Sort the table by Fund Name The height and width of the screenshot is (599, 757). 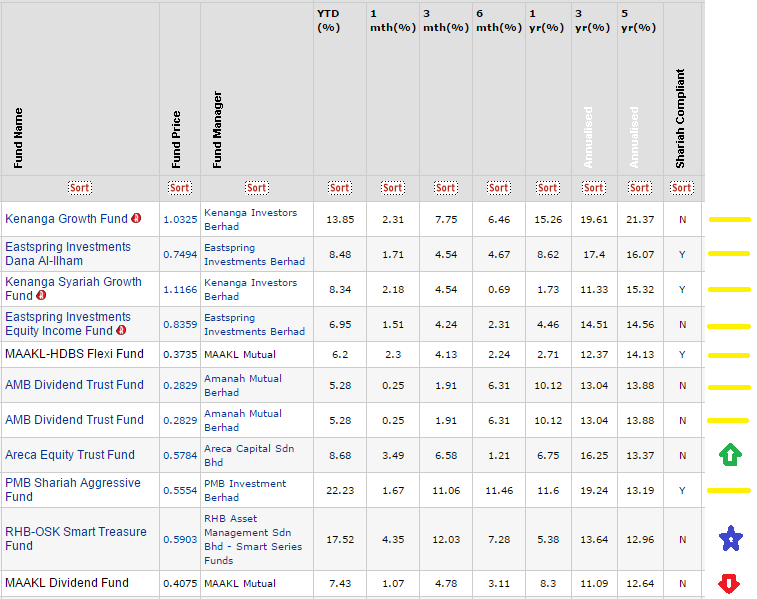(80, 188)
